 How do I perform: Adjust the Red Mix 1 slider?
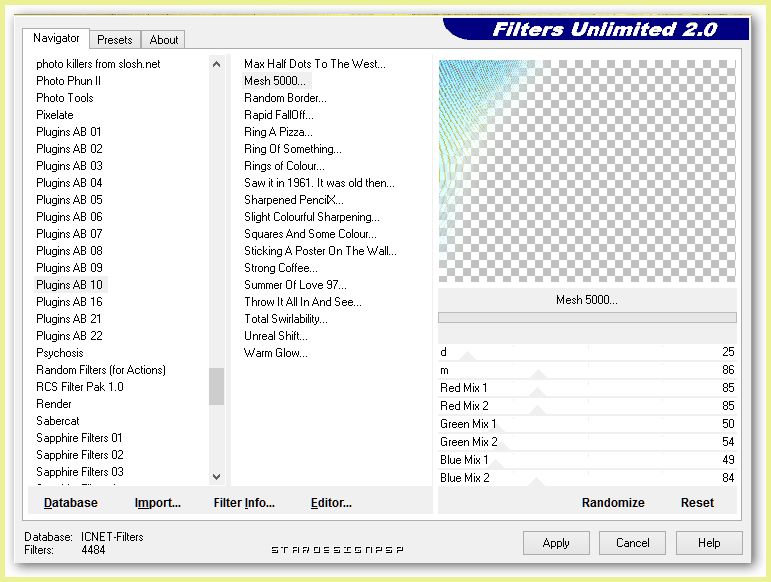(587, 388)
